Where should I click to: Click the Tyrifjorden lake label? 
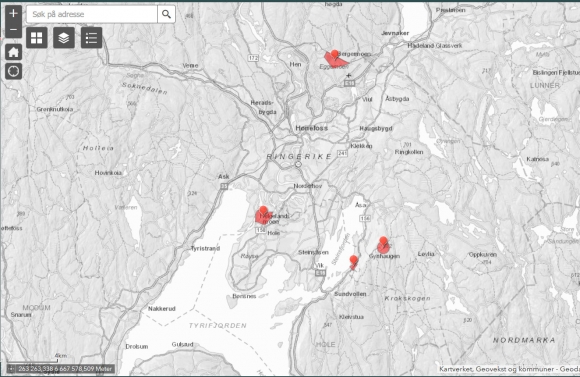(218, 326)
